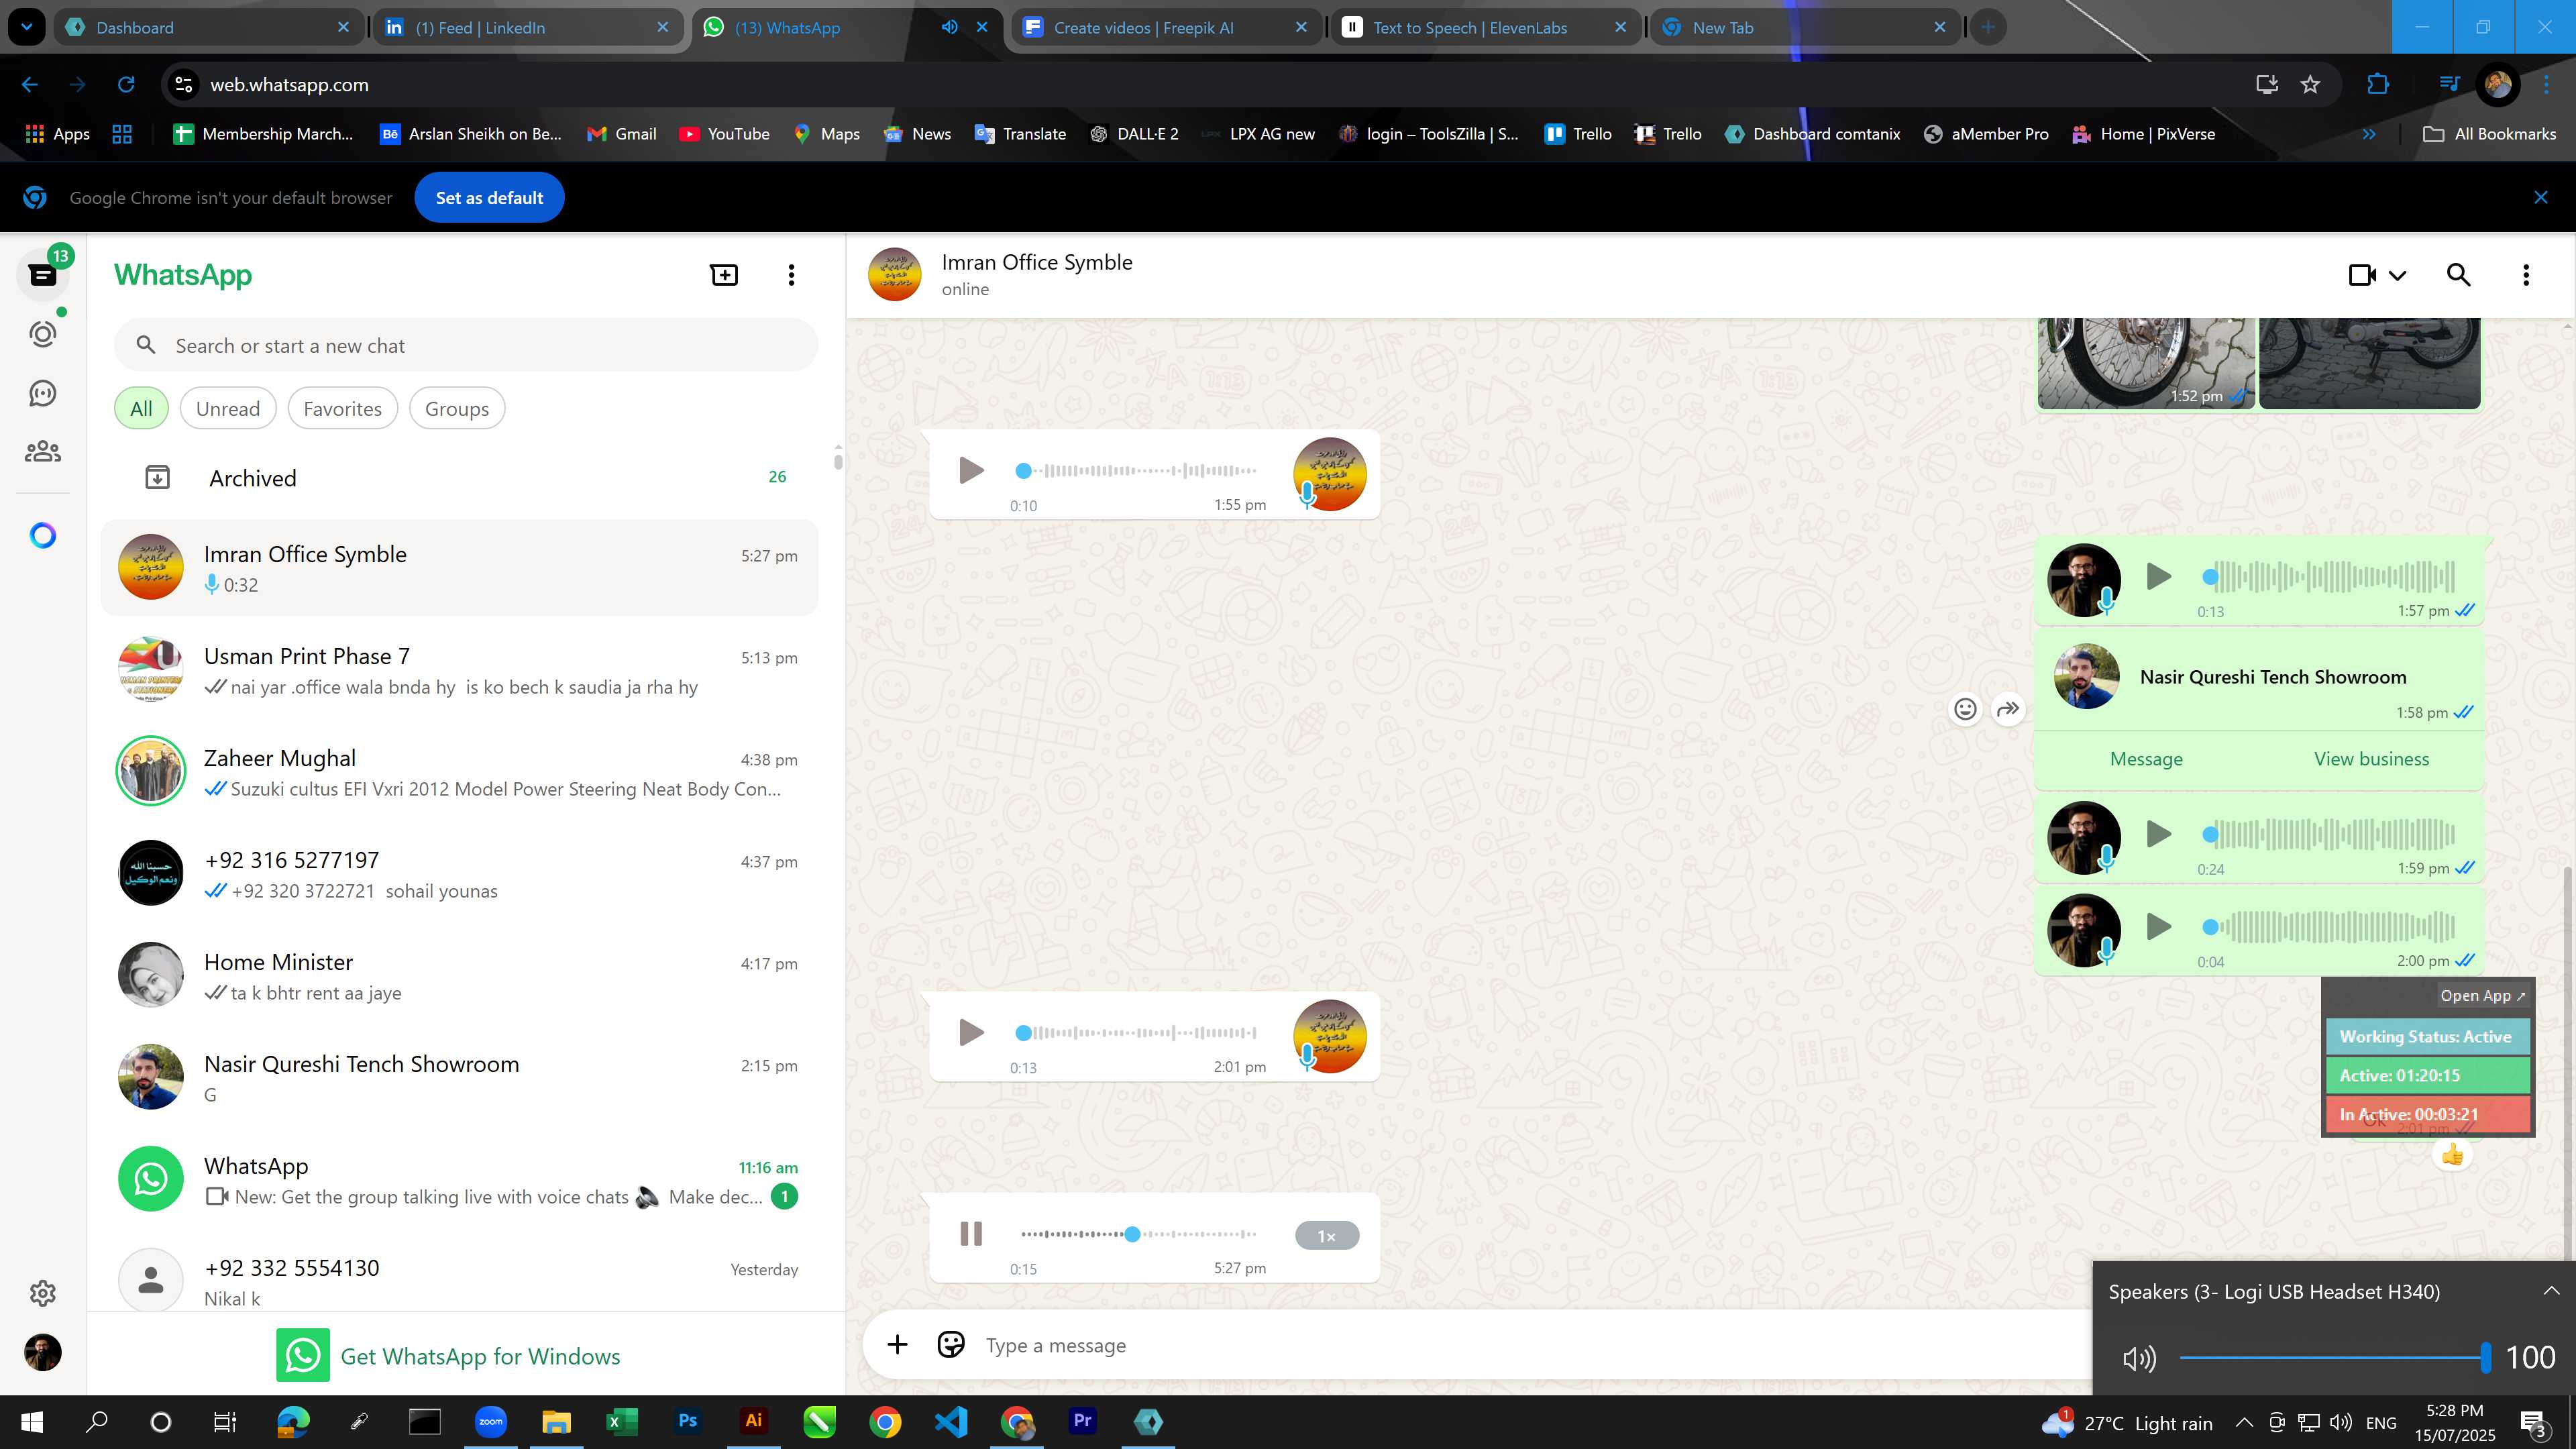Toggle speaker mute in volume flyout
This screenshot has height=1449, width=2576.
[2139, 1358]
